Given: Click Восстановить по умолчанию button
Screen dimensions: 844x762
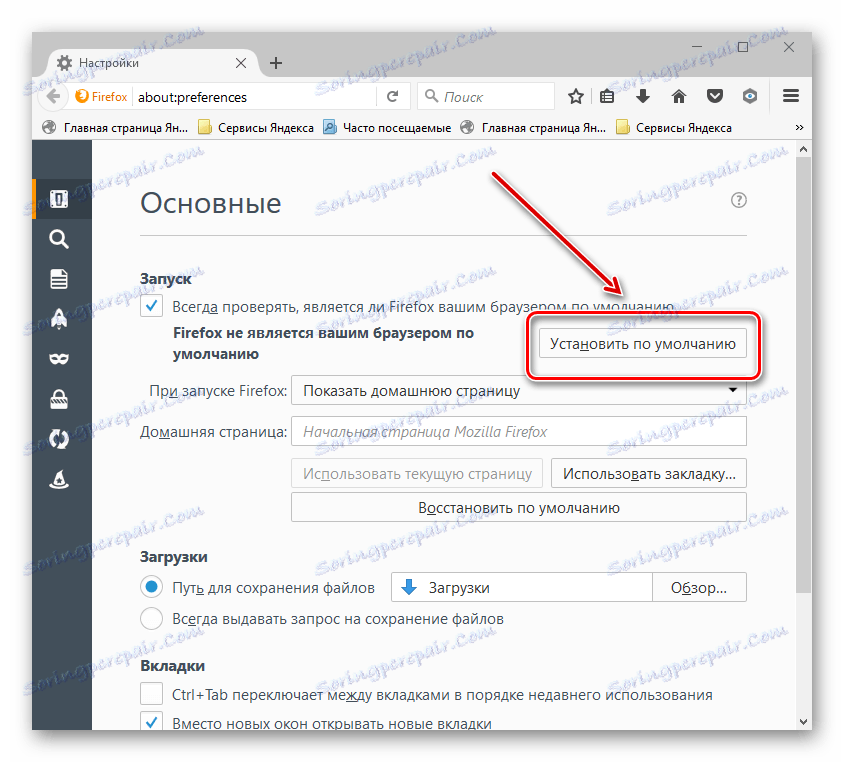Looking at the screenshot, I should (x=518, y=507).
